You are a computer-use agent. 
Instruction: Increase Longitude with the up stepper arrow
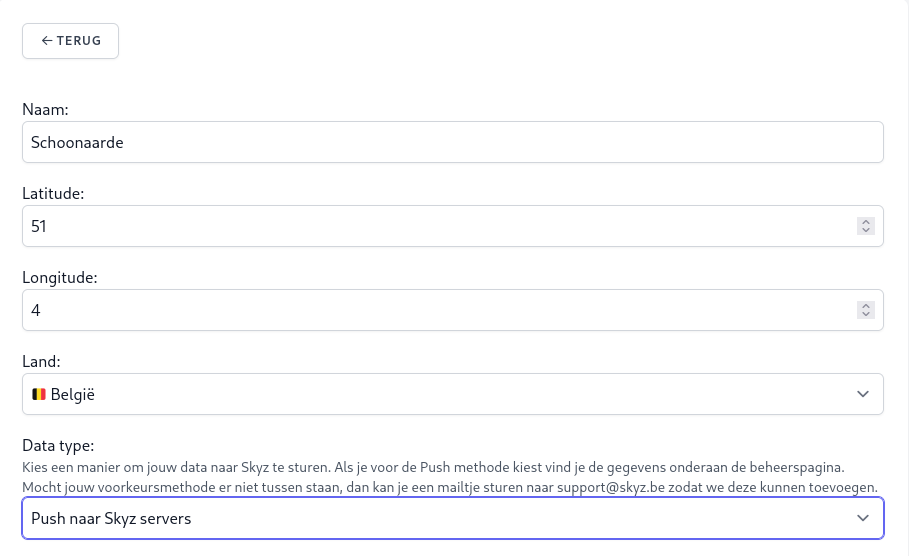866,306
